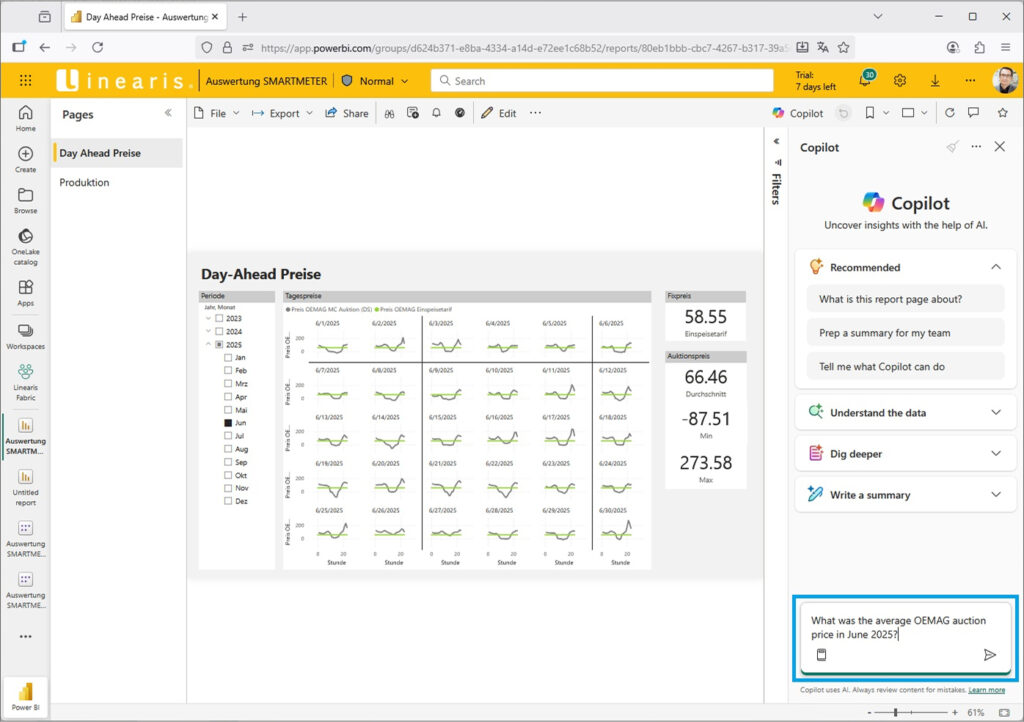This screenshot has height=722, width=1024.
Task: Show more sidebar items via ellipsis
Action: (x=25, y=636)
